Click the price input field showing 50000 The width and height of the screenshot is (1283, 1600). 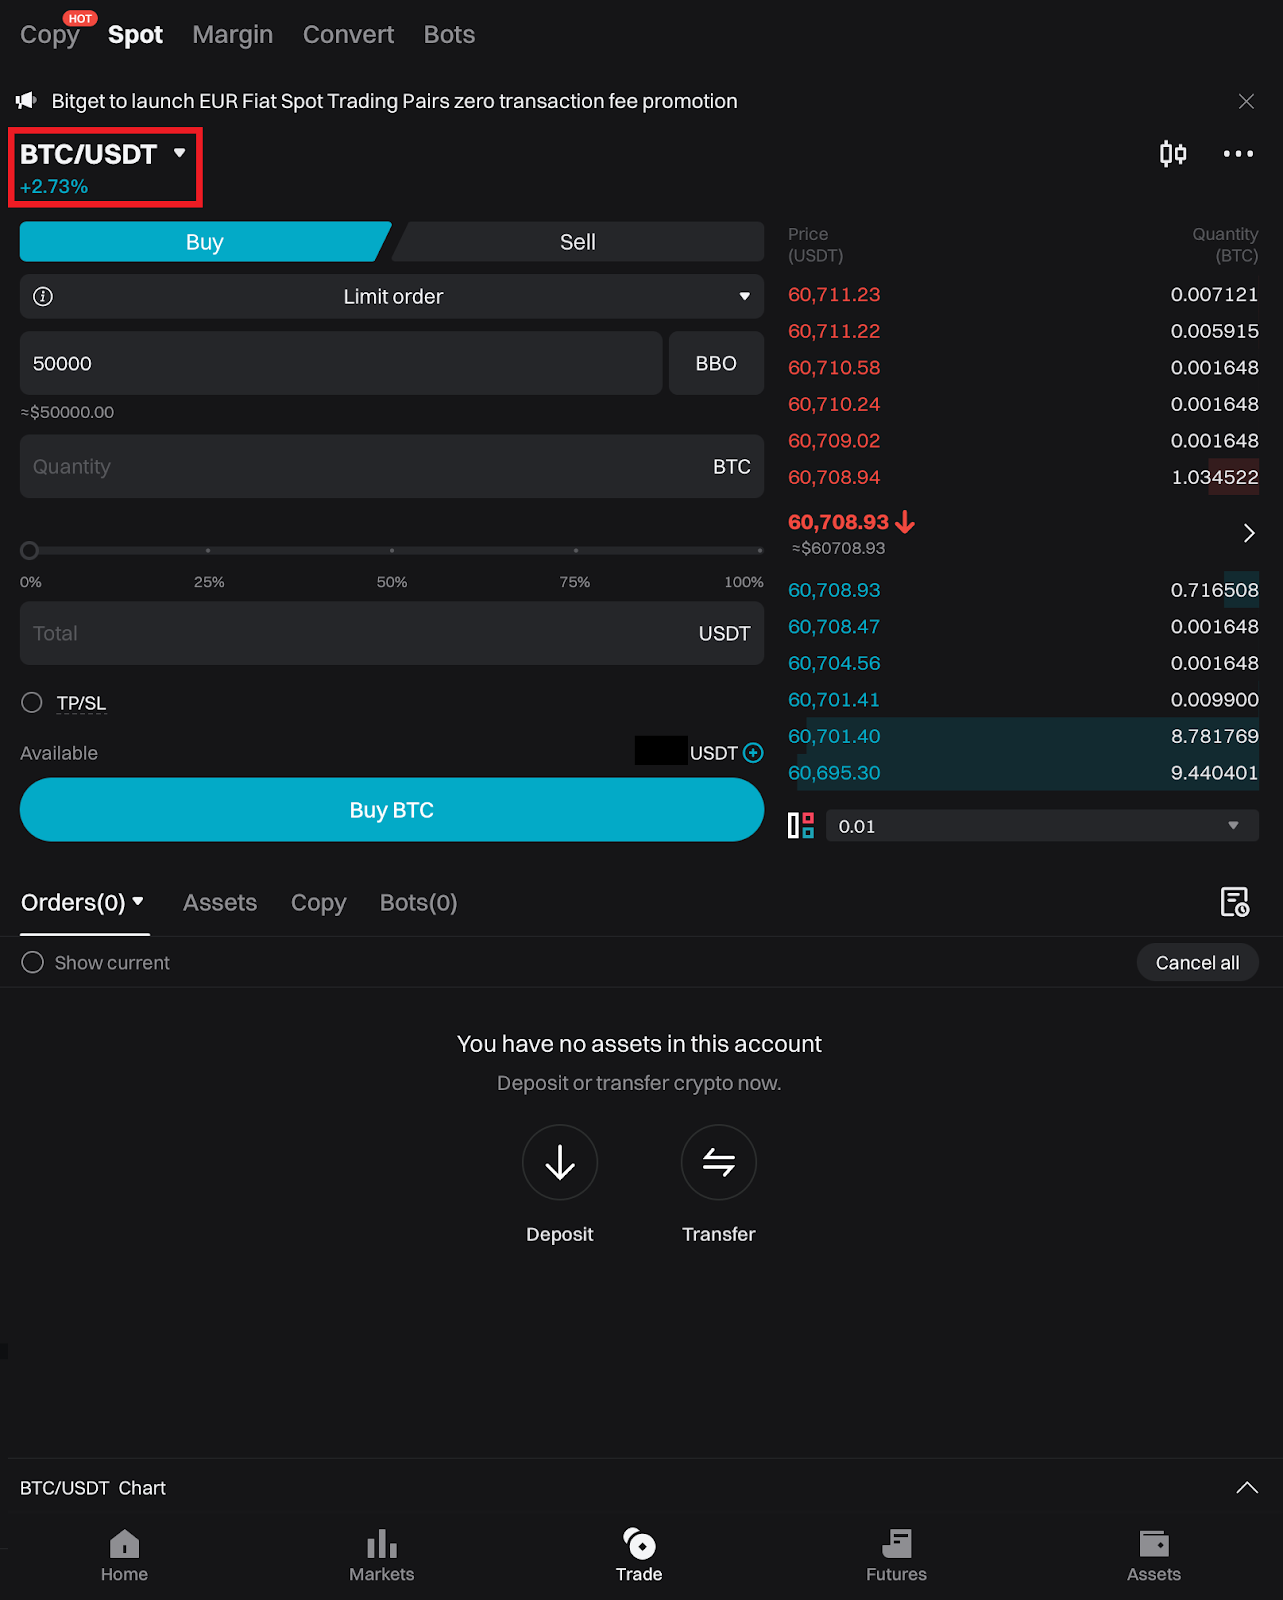click(341, 363)
